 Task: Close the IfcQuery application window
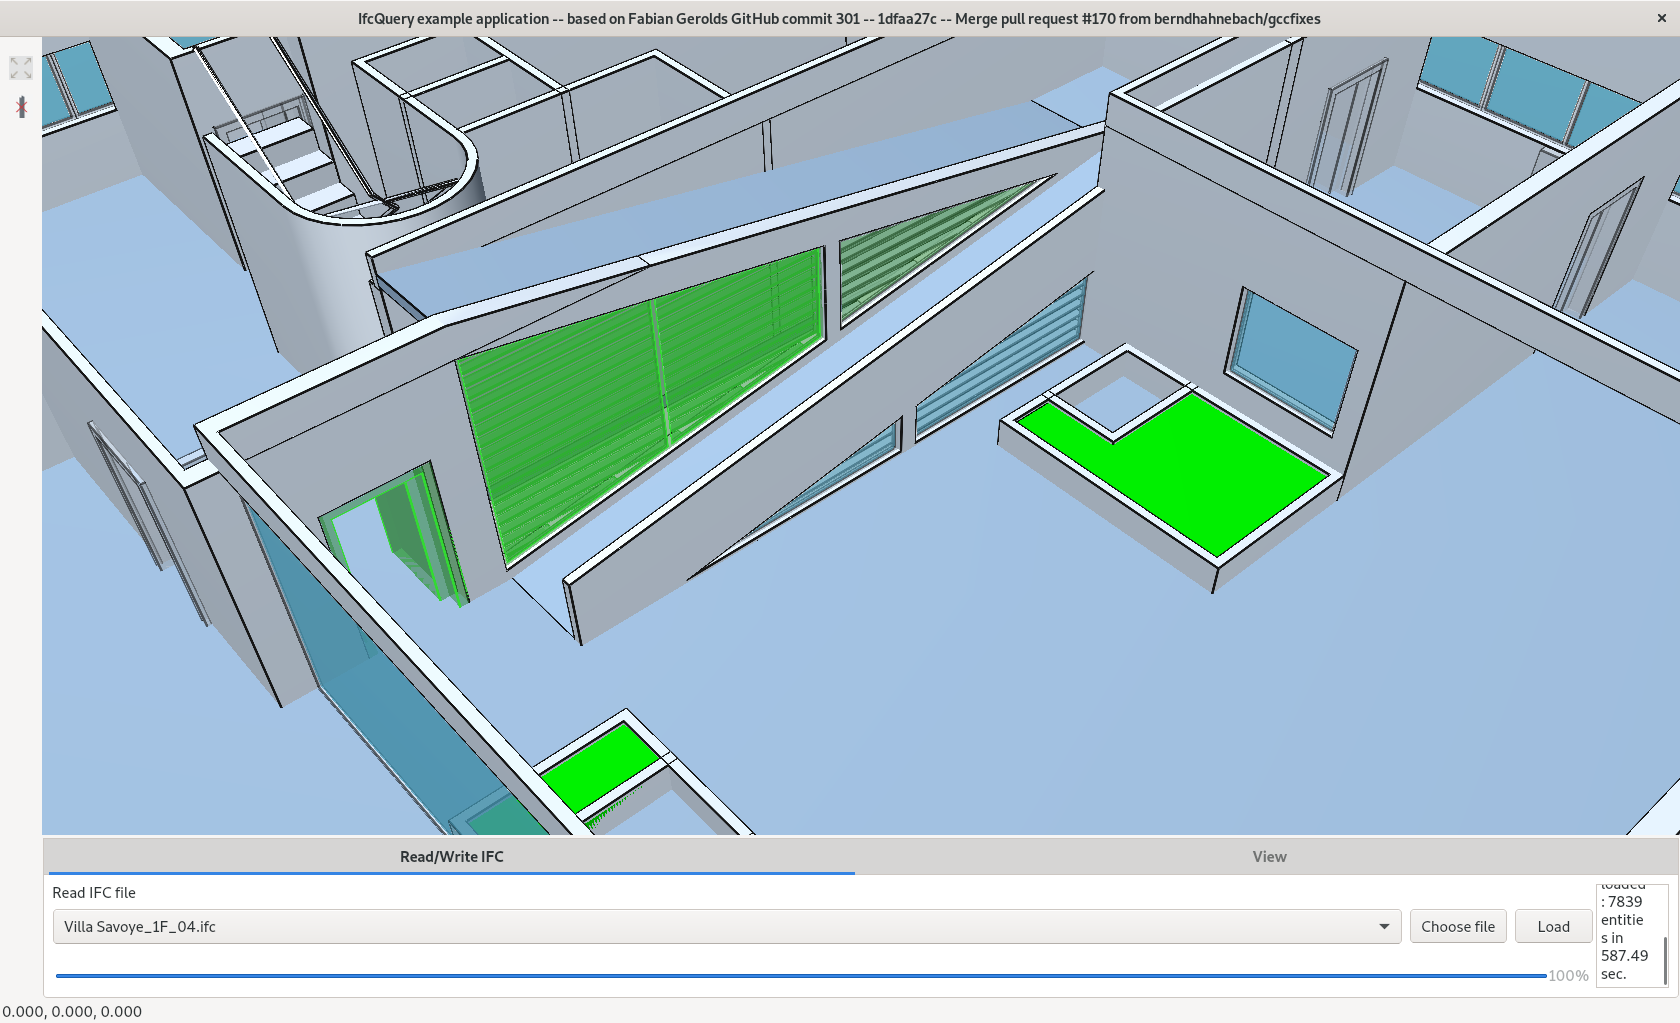pyautogui.click(x=1661, y=18)
